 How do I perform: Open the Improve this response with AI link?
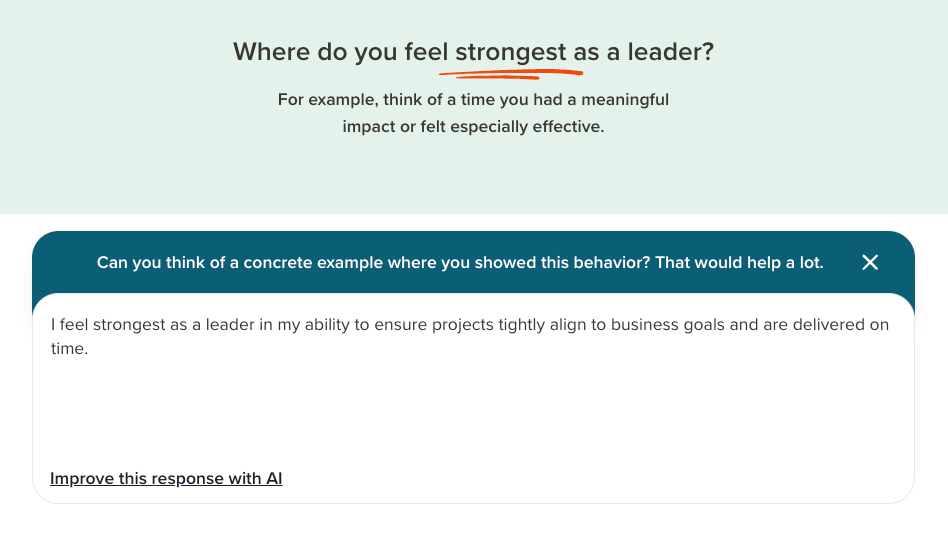[x=166, y=478]
